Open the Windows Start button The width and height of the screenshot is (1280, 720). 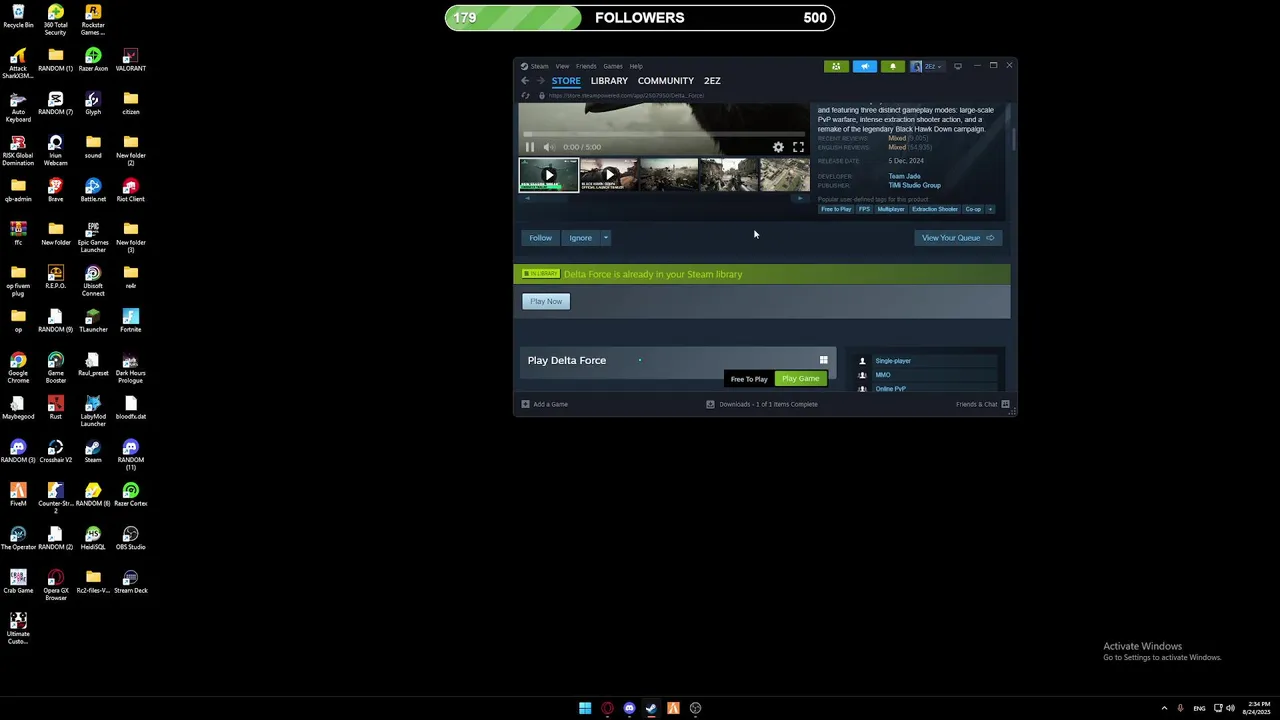click(585, 708)
